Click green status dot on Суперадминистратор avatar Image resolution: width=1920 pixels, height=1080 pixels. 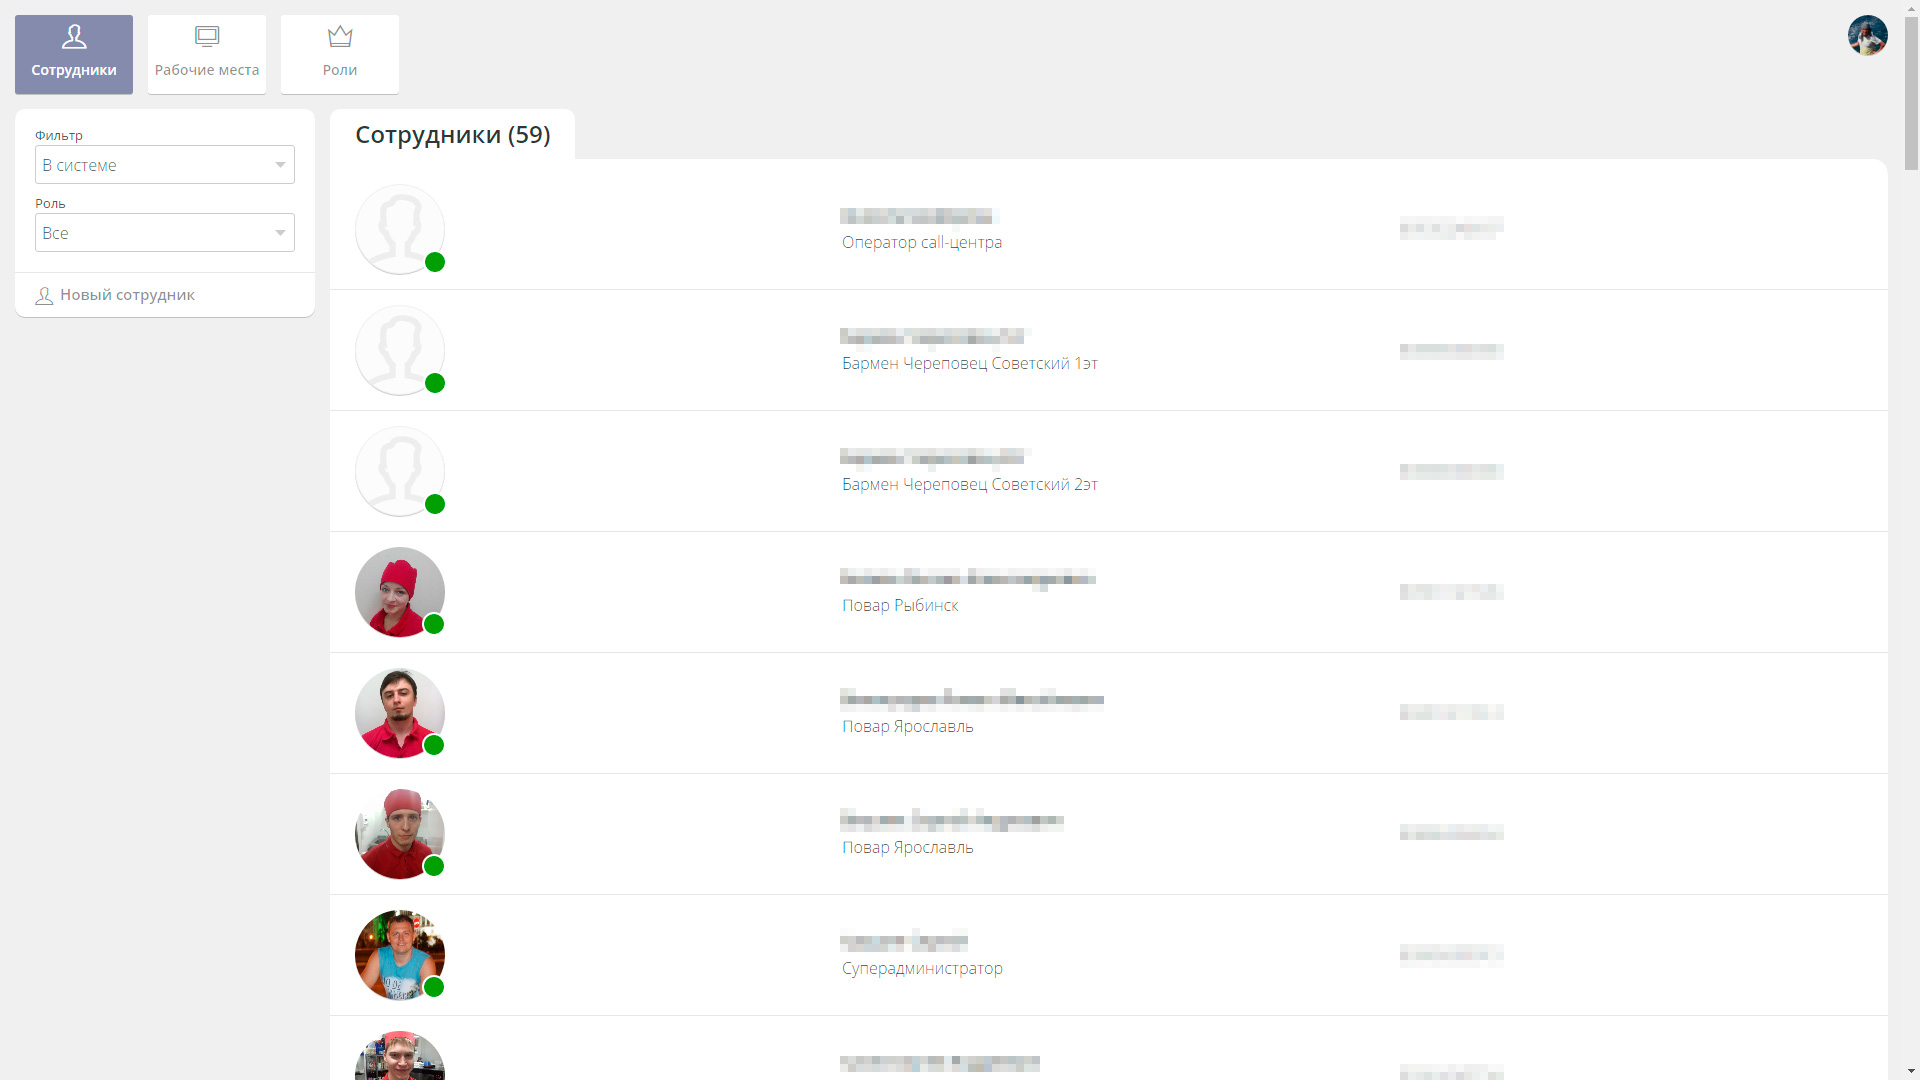click(x=434, y=987)
